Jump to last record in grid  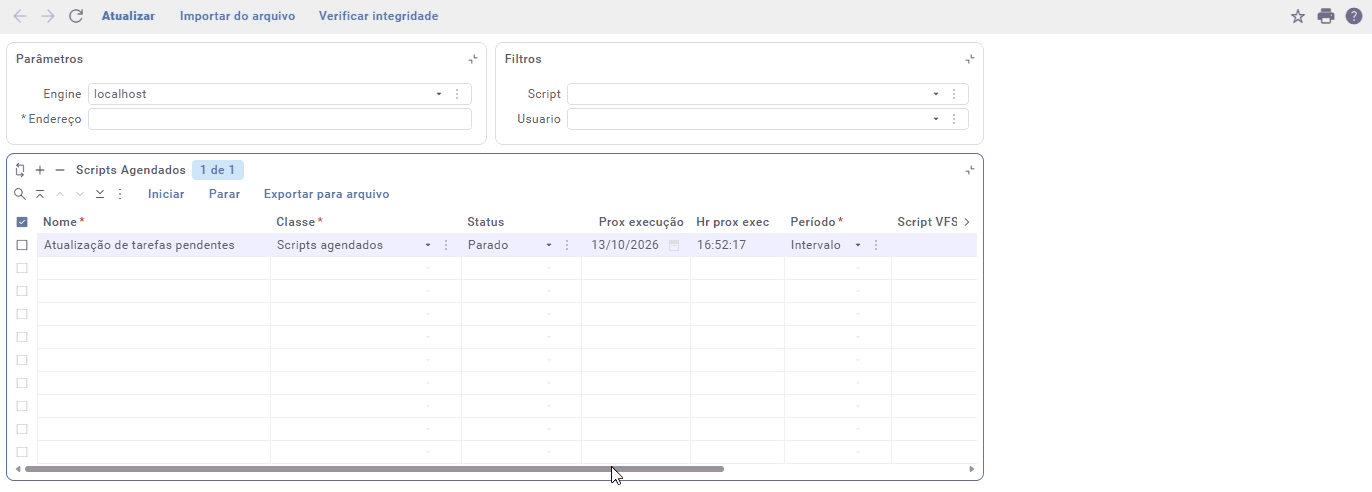pos(100,194)
